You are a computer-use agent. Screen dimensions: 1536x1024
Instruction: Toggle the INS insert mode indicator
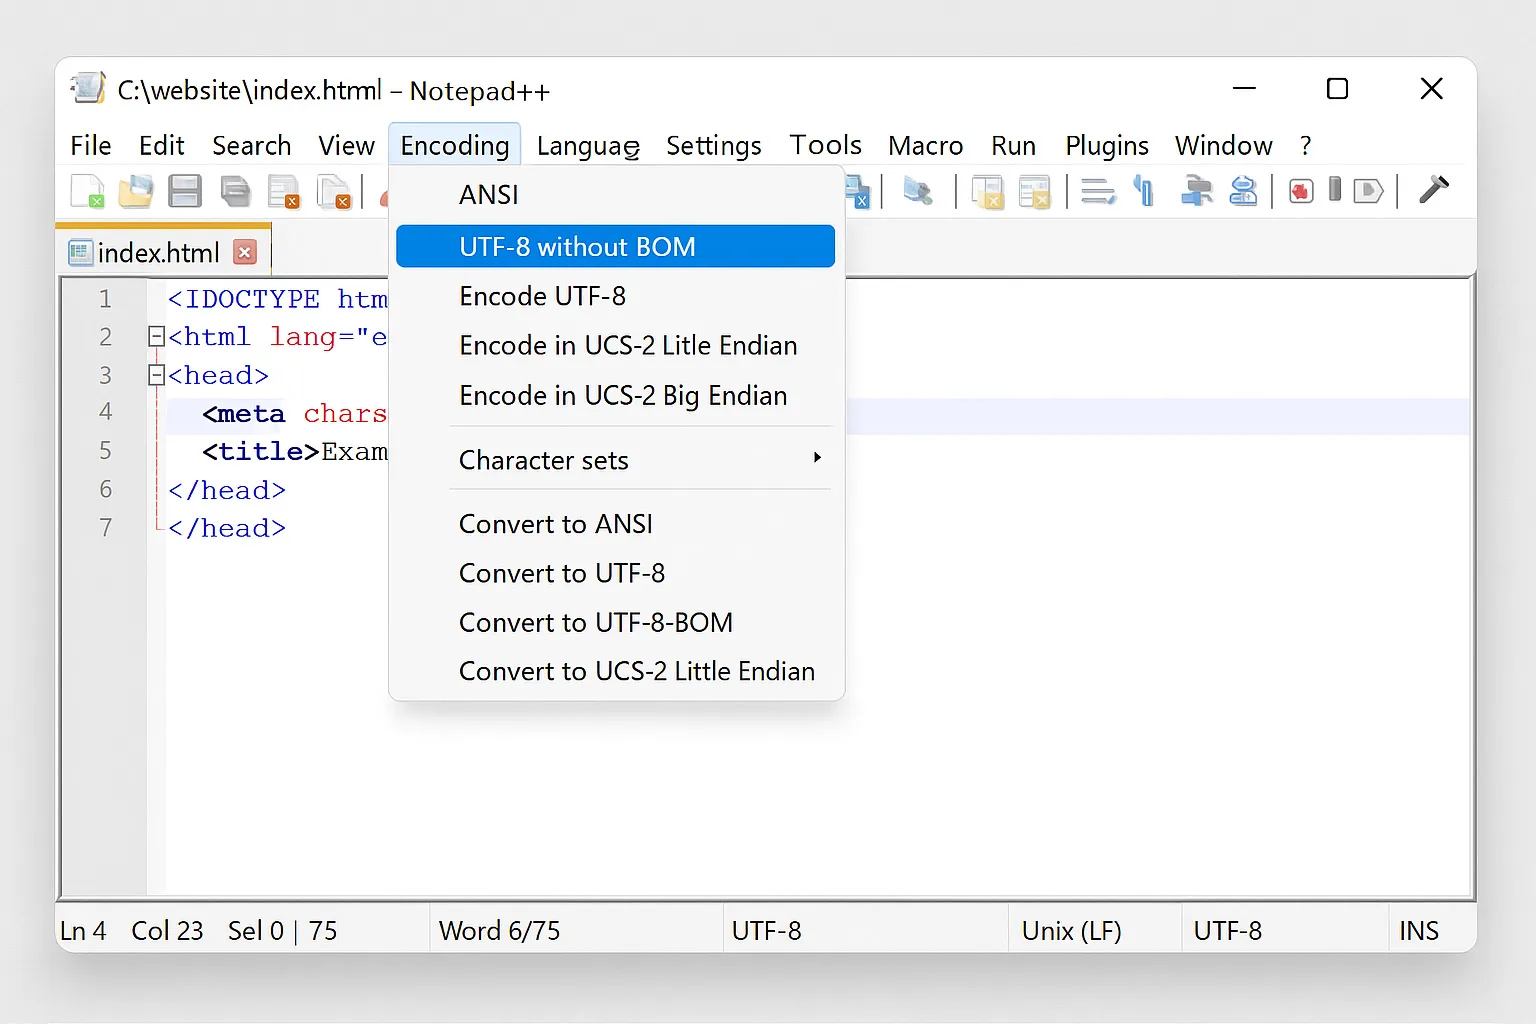1418,931
